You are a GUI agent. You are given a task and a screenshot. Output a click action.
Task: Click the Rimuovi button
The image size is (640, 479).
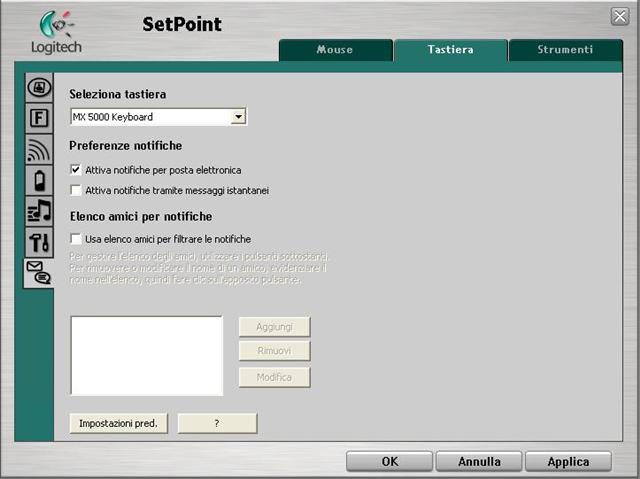click(x=274, y=351)
